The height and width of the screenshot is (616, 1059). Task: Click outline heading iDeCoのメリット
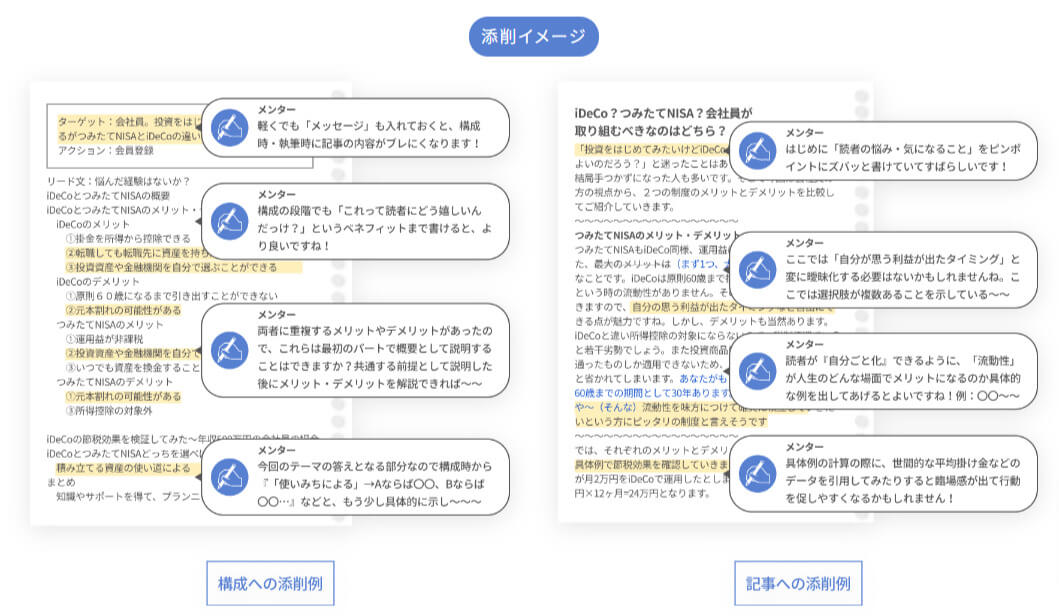tap(93, 224)
